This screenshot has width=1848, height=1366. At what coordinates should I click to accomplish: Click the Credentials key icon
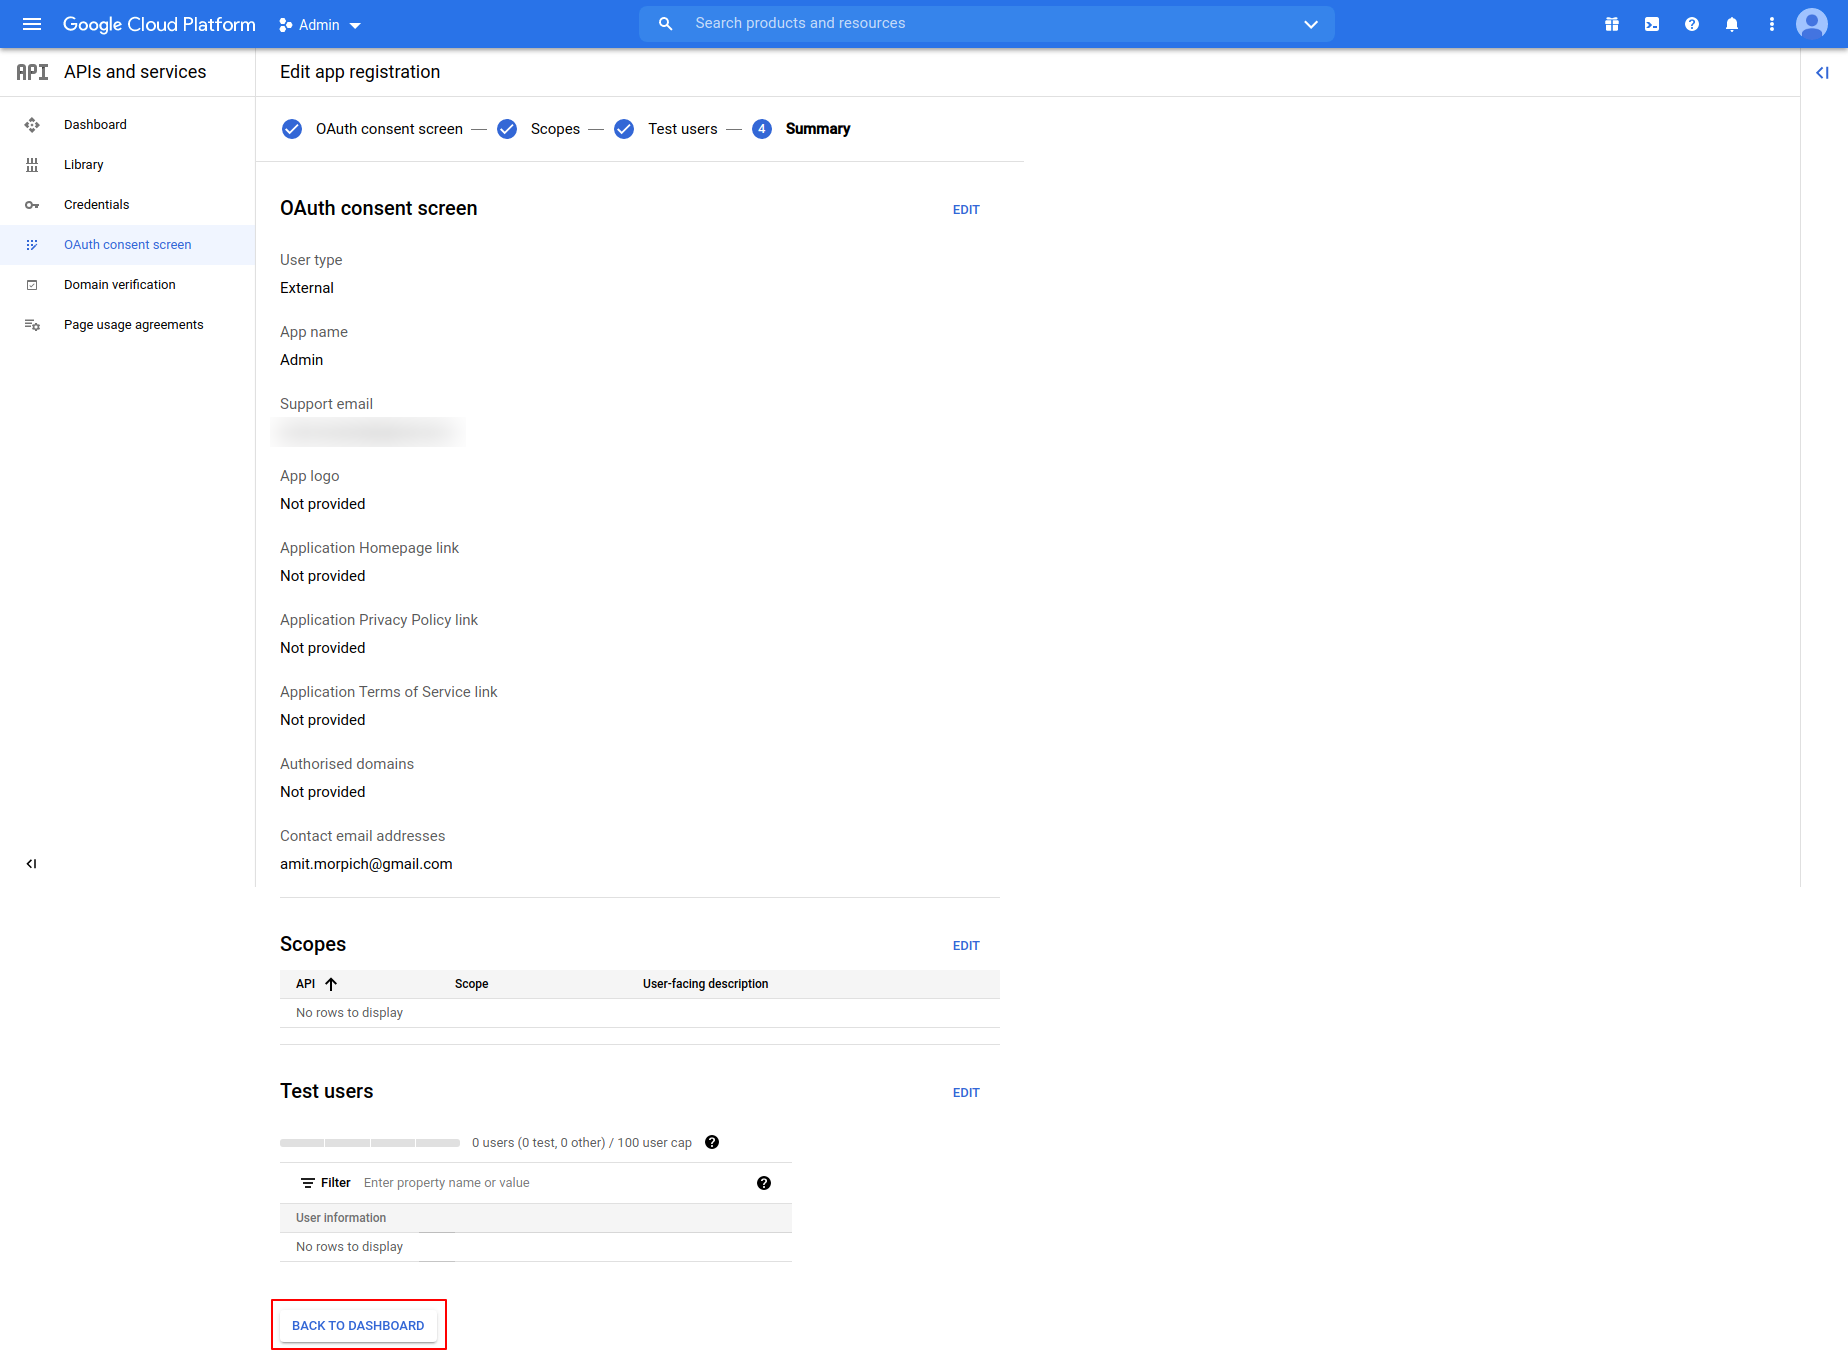(x=32, y=204)
